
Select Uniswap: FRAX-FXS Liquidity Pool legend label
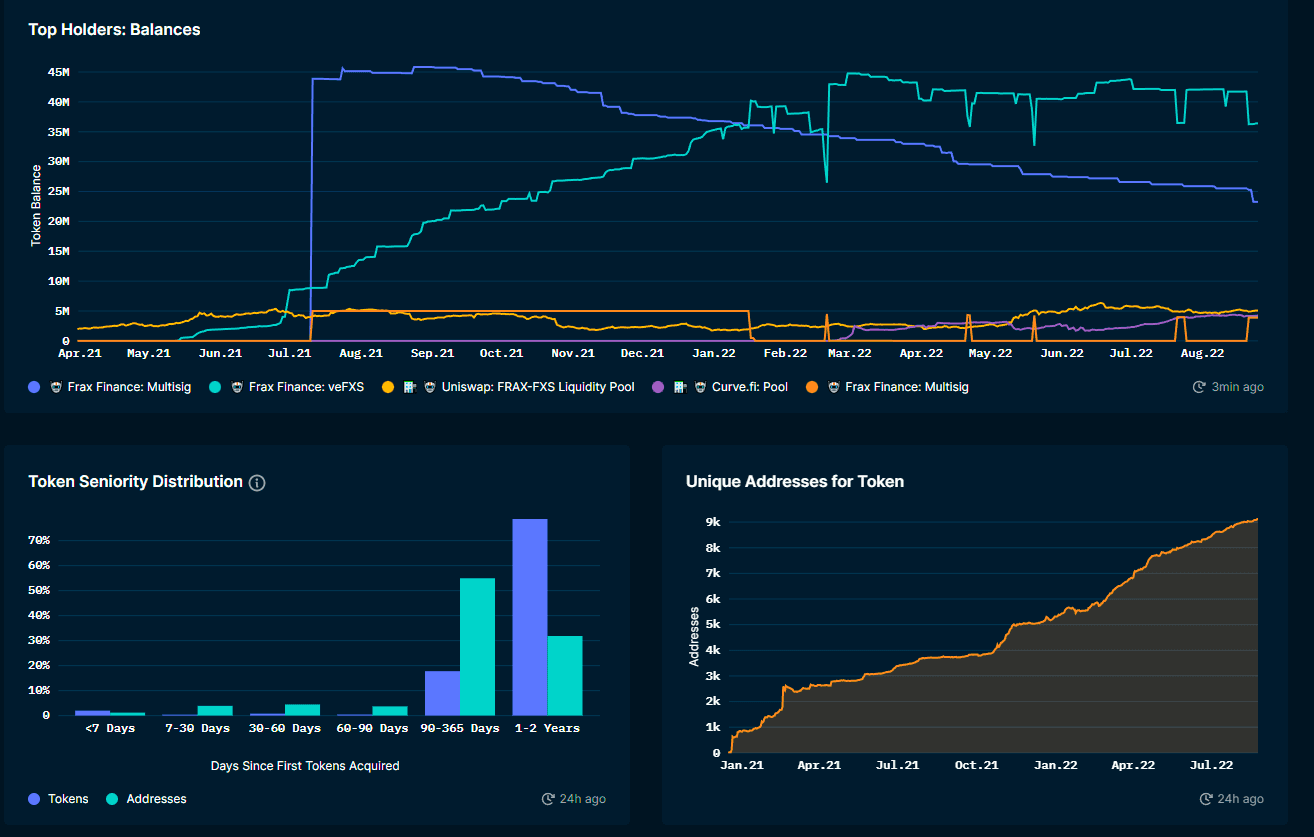(537, 387)
